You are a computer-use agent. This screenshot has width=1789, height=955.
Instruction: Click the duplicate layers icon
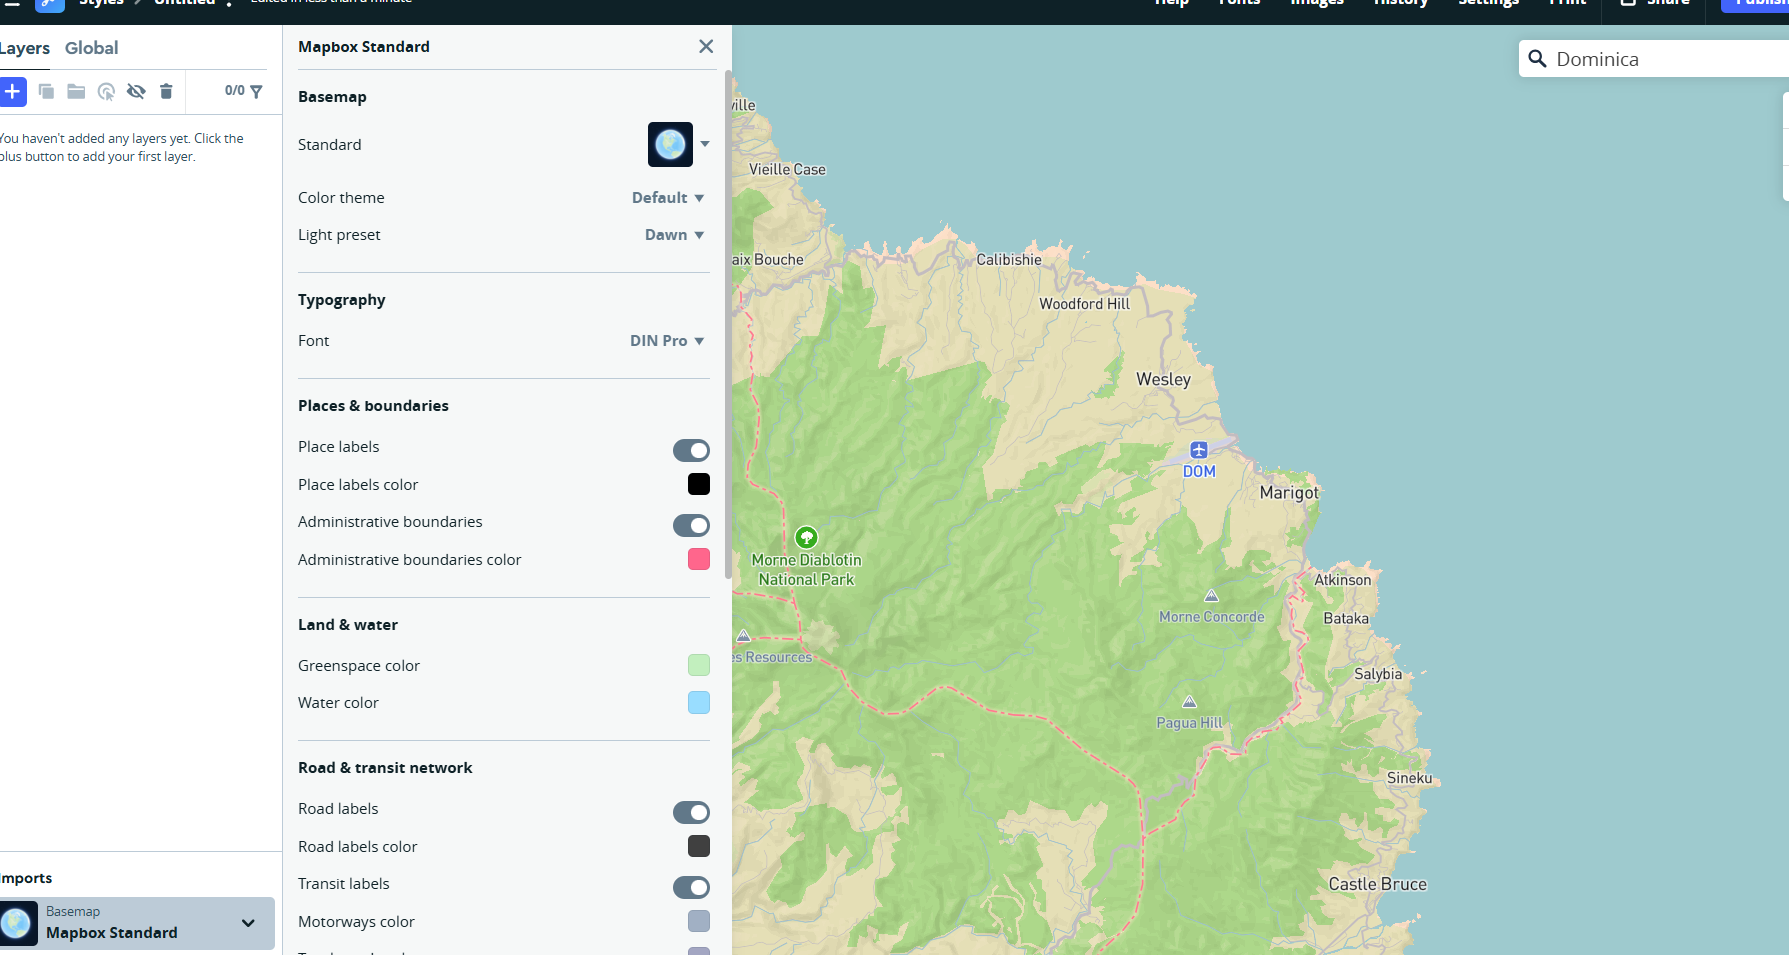[46, 92]
